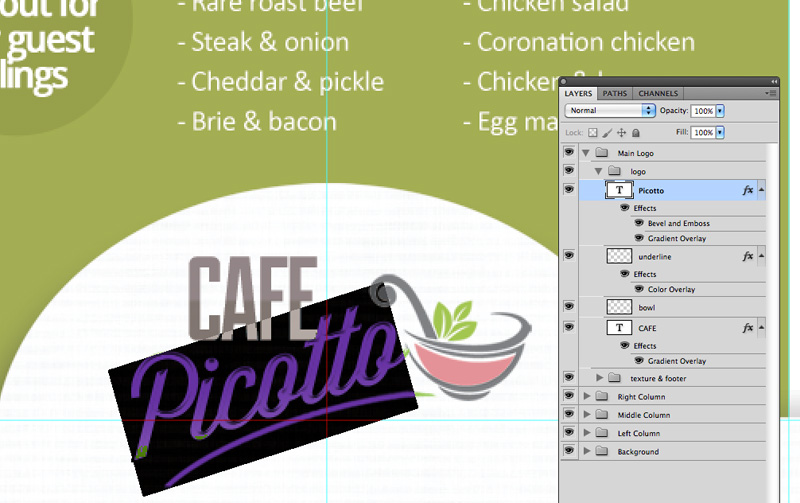Click the lock transparent pixels icon
This screenshot has height=503, width=800.
pyautogui.click(x=592, y=133)
